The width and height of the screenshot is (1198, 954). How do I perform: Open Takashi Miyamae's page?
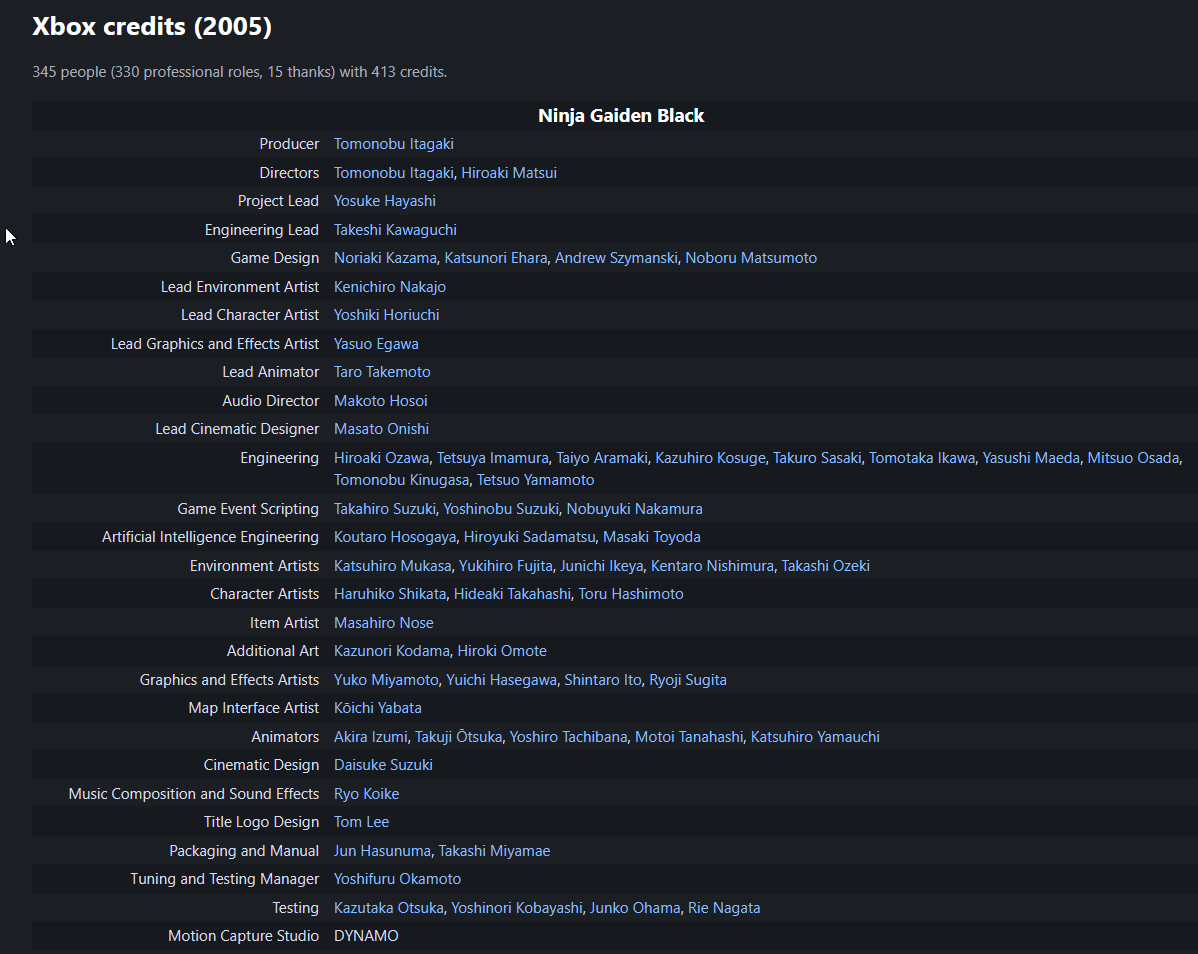click(x=494, y=851)
